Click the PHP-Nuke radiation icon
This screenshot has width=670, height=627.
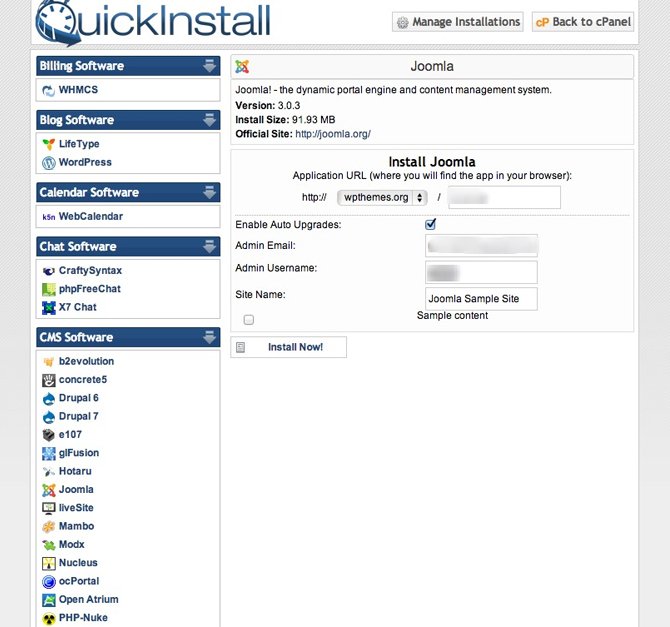pos(48,618)
